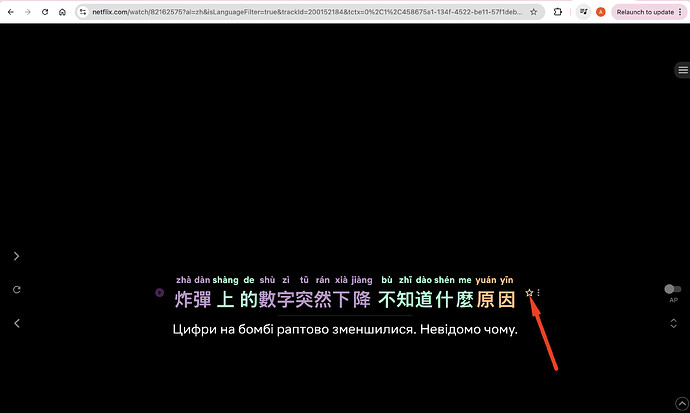The image size is (690, 413).
Task: Go to previous subtitle with left chevron
Action: click(x=16, y=323)
